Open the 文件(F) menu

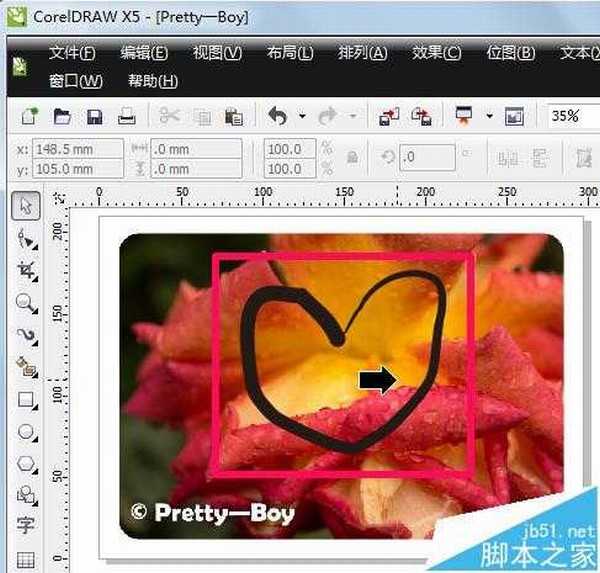(x=72, y=53)
